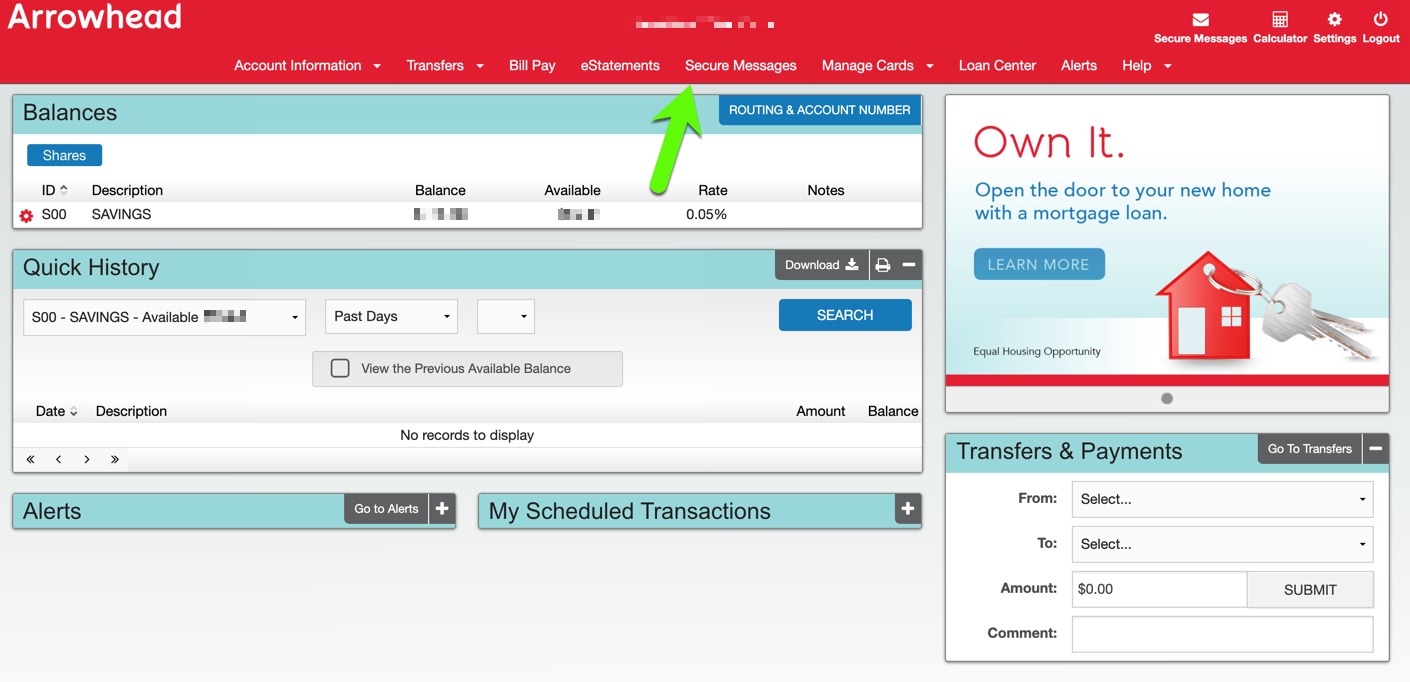Click the SEARCH button

coord(845,314)
